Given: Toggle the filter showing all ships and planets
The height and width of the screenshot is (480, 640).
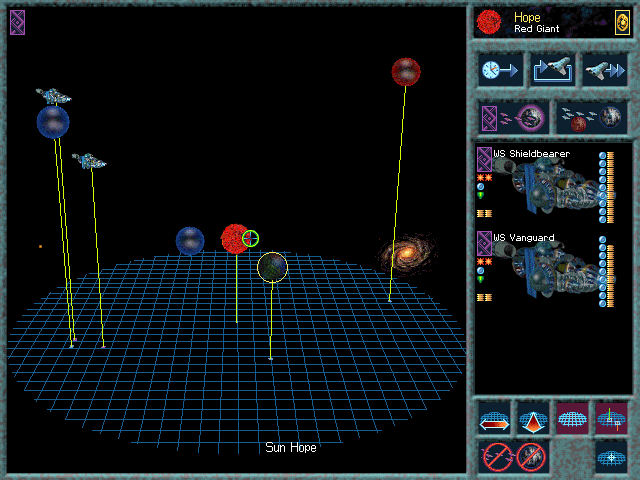Looking at the screenshot, I should point(592,118).
